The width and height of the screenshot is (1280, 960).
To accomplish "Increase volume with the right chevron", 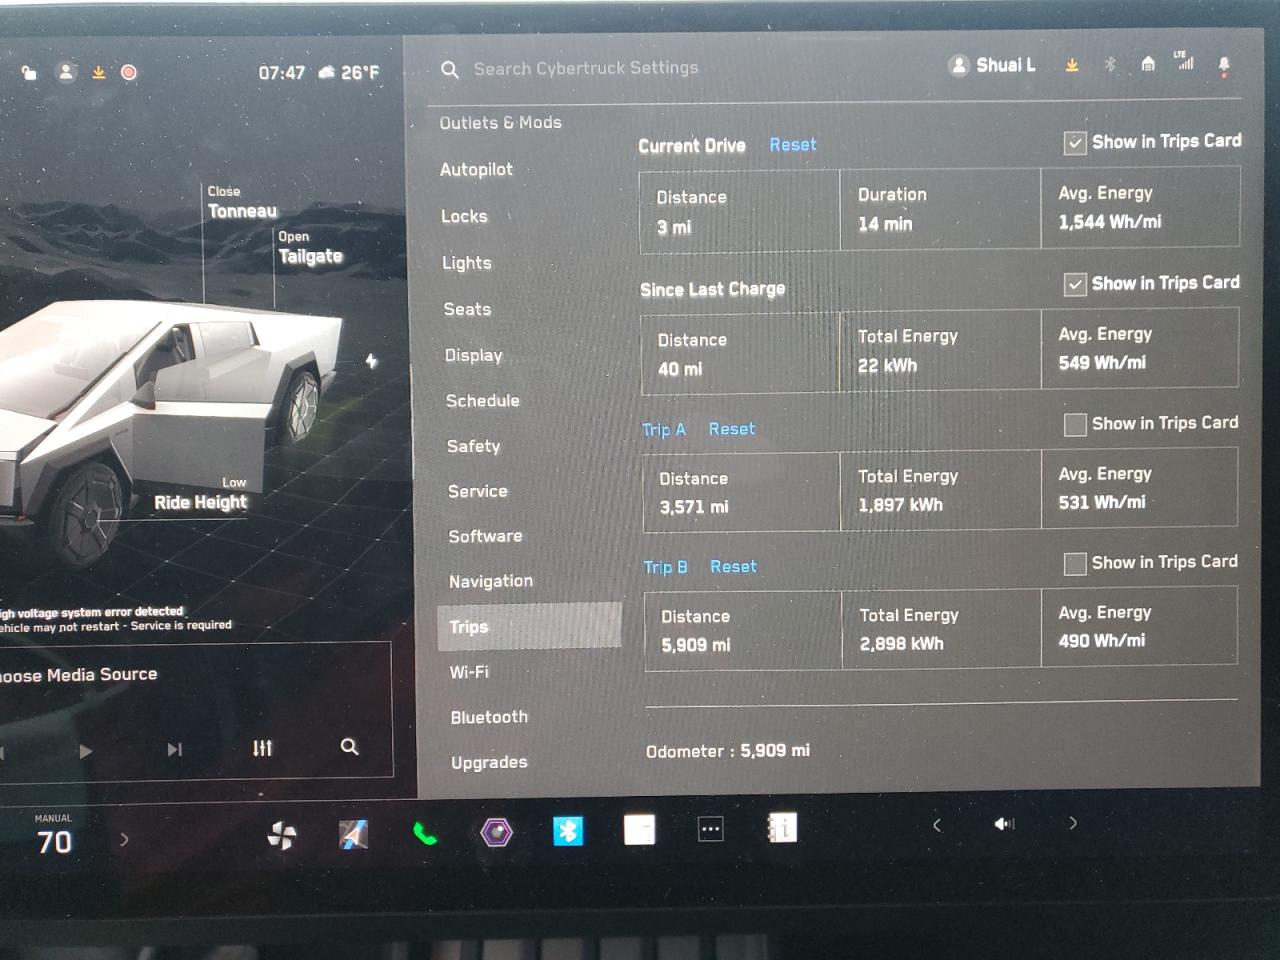I will (x=1073, y=823).
